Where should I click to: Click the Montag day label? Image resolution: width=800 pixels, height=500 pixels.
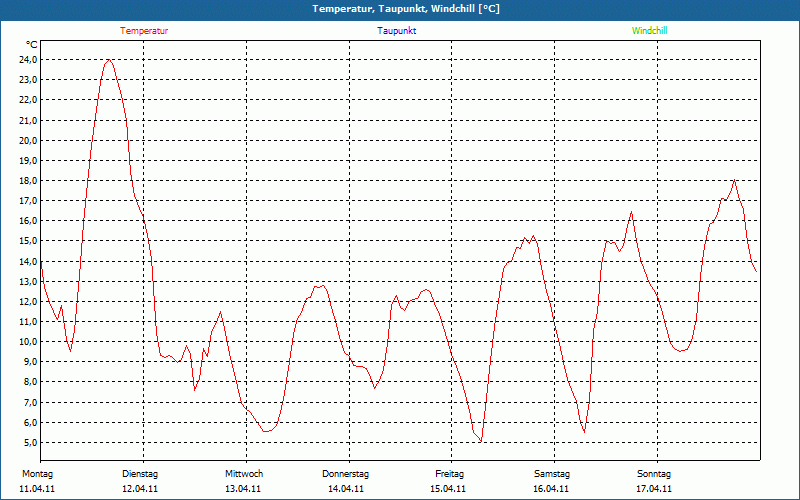(x=37, y=474)
